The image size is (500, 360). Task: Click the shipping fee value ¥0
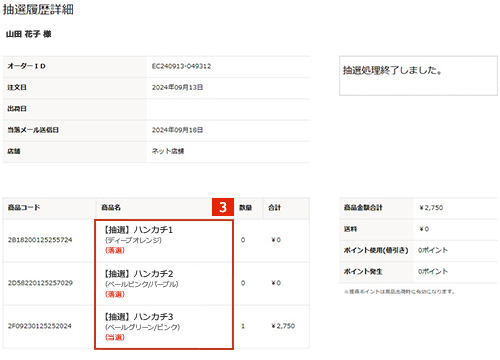click(x=424, y=229)
